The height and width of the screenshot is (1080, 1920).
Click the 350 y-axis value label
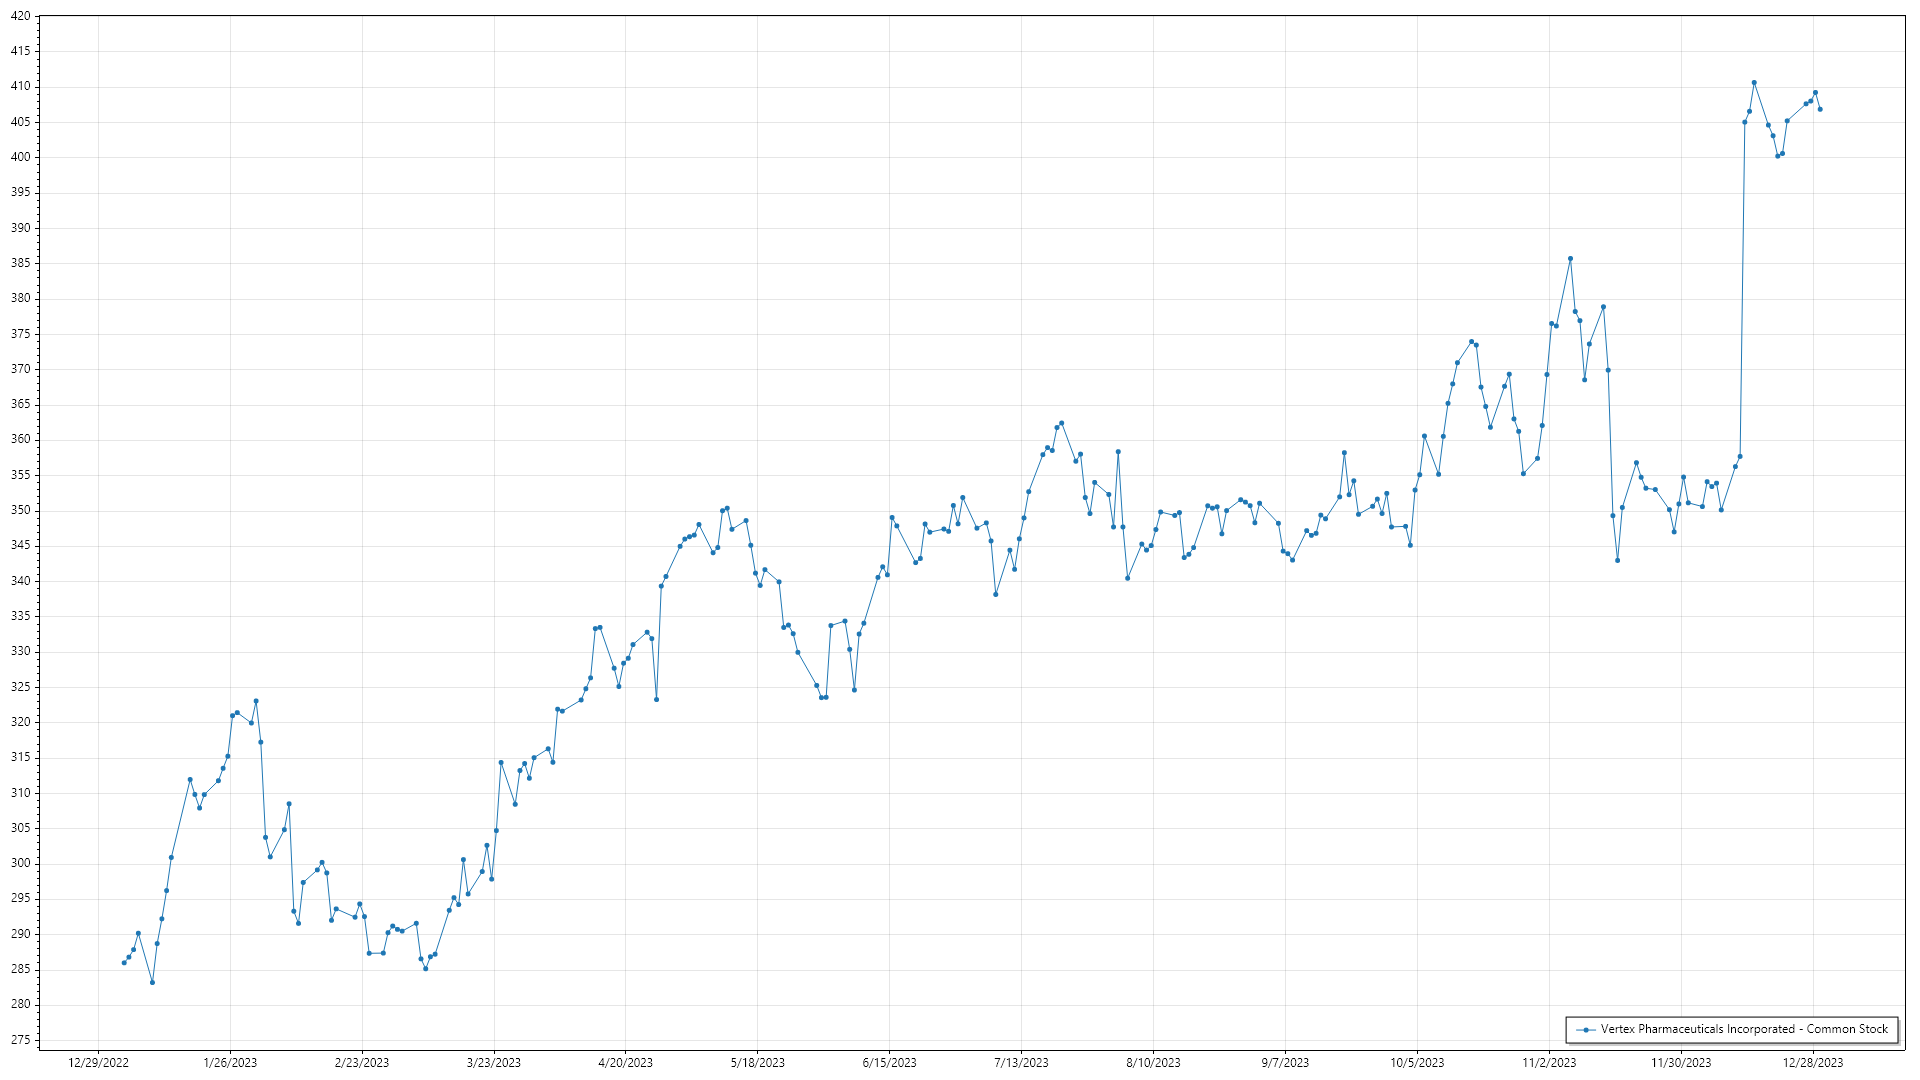[x=20, y=510]
